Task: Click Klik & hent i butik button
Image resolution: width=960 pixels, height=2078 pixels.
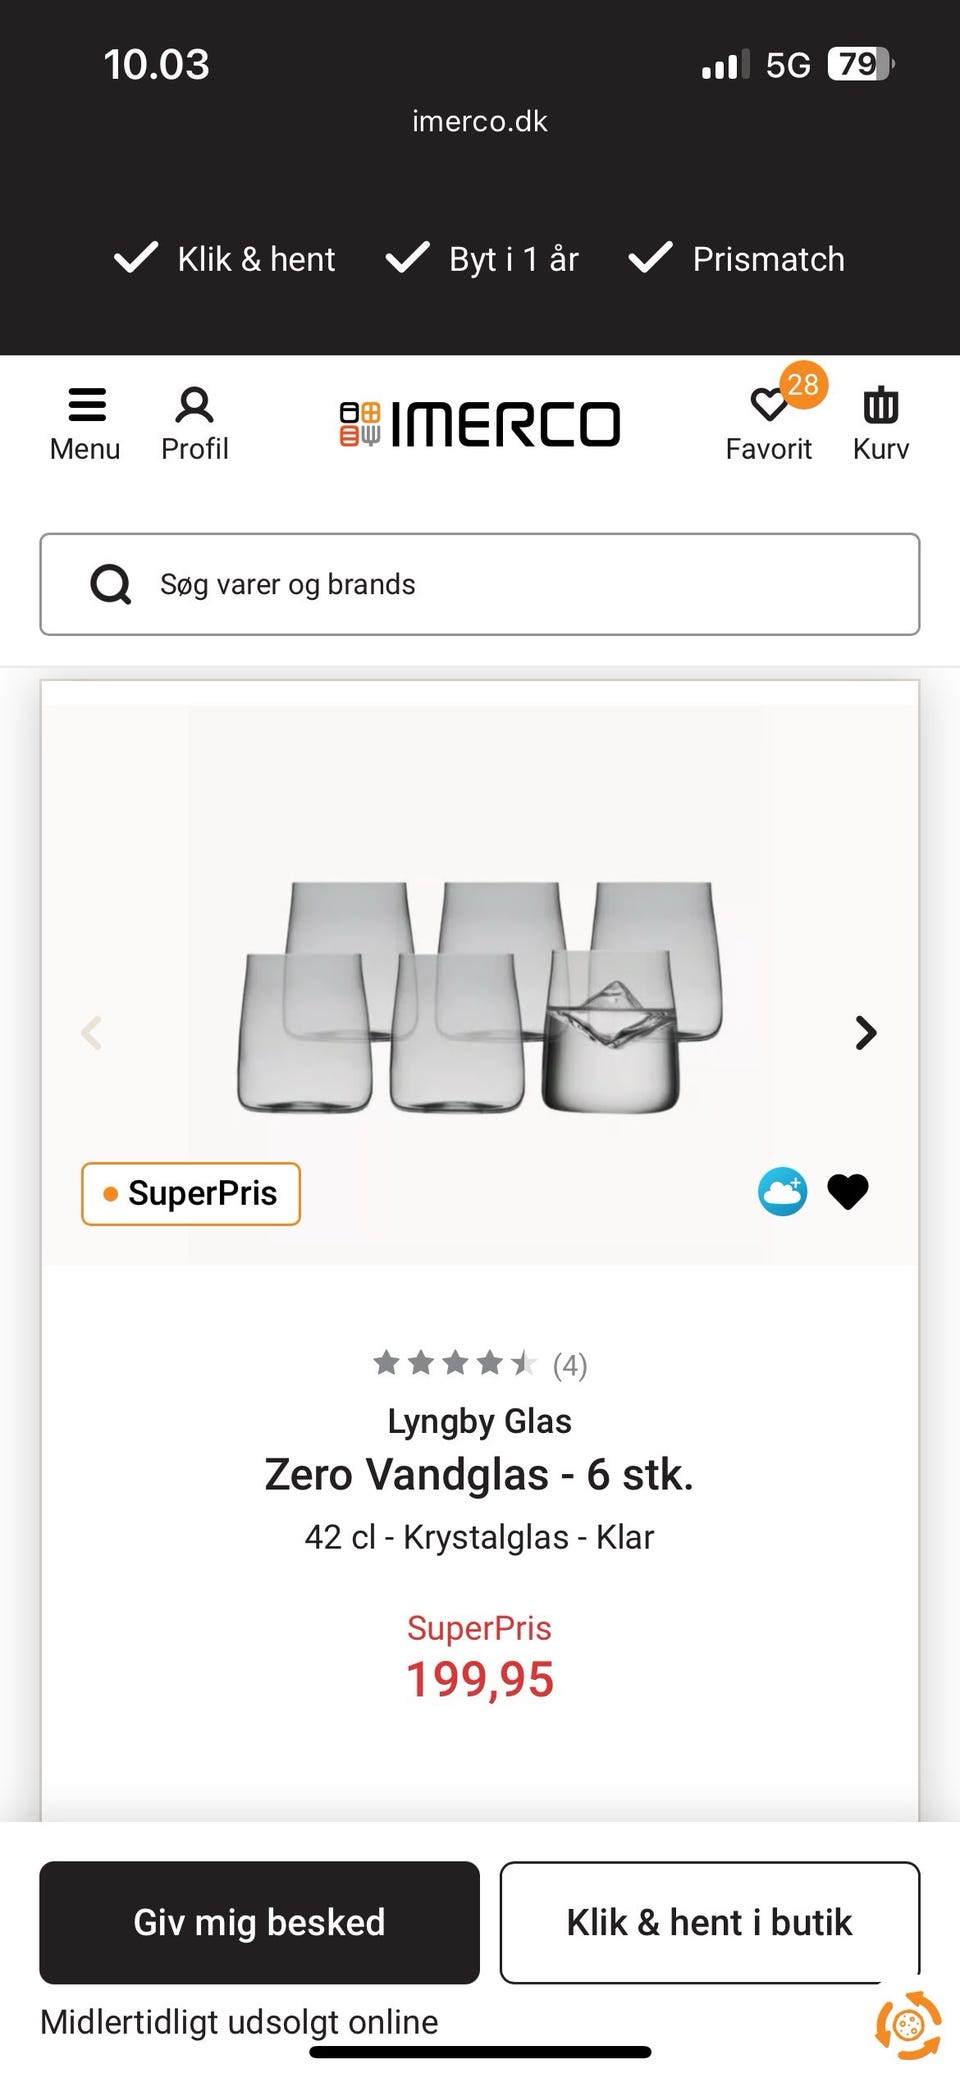Action: 710,1922
